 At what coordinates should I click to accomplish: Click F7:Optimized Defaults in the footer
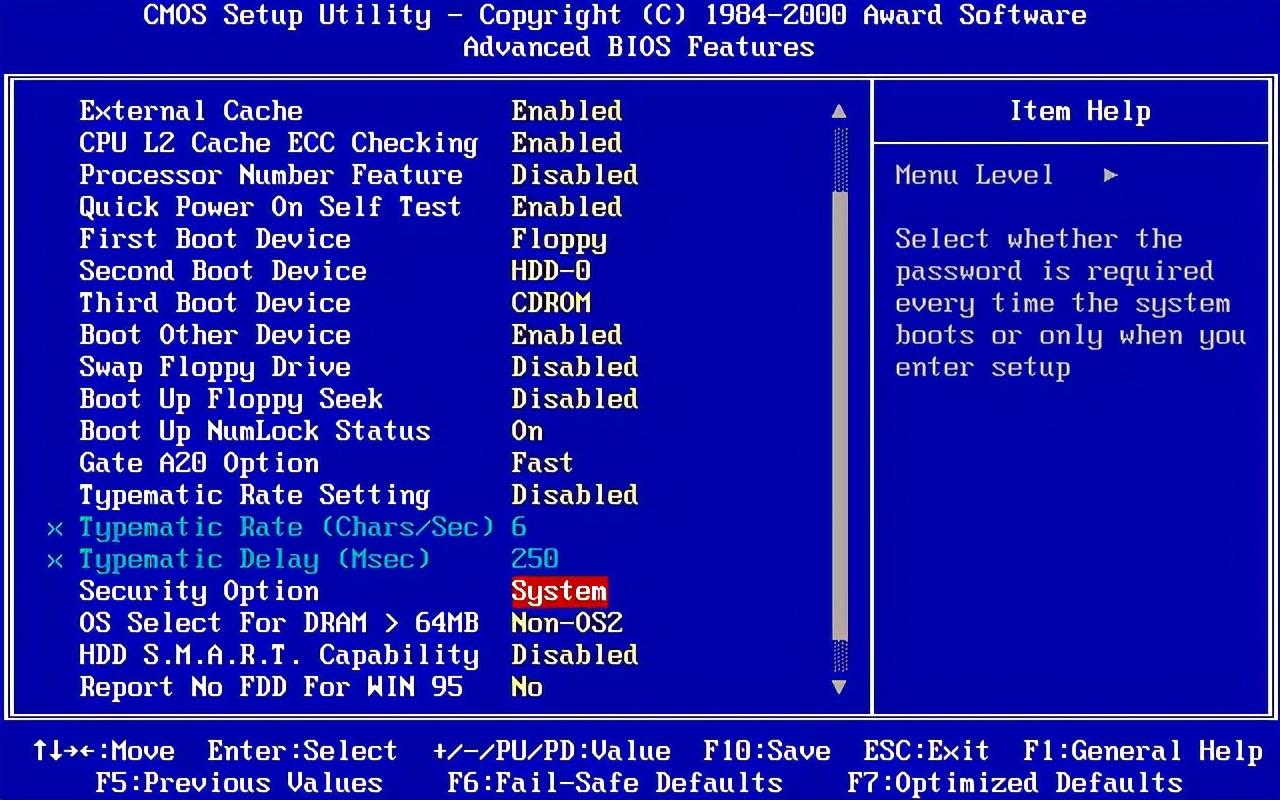pos(1014,782)
